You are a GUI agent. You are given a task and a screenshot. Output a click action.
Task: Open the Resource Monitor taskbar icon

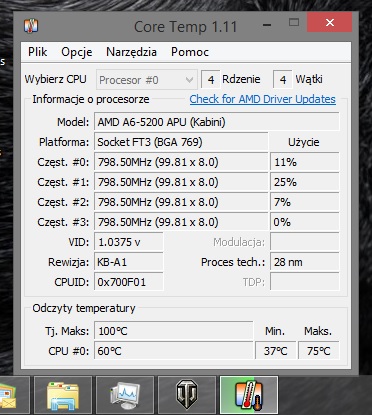click(x=125, y=395)
